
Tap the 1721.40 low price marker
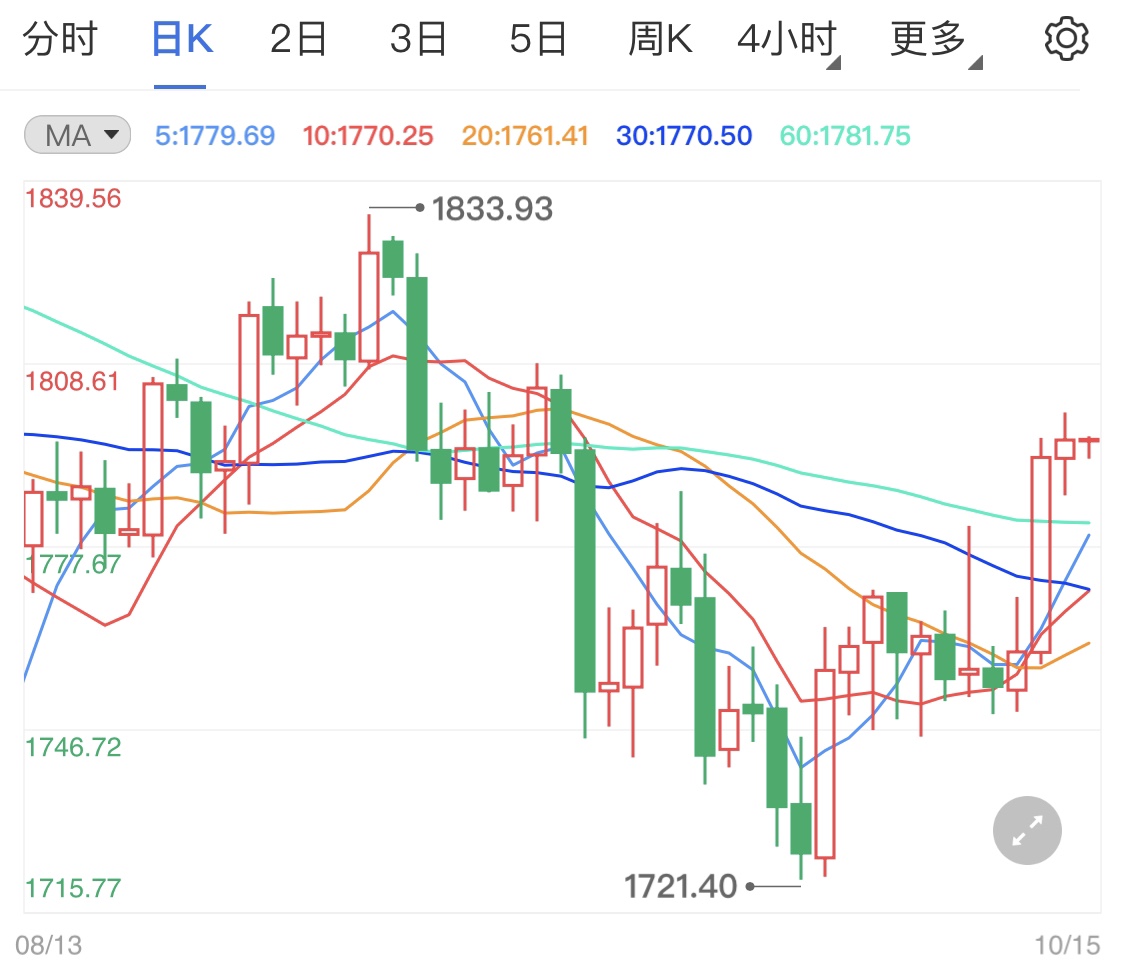coord(682,886)
